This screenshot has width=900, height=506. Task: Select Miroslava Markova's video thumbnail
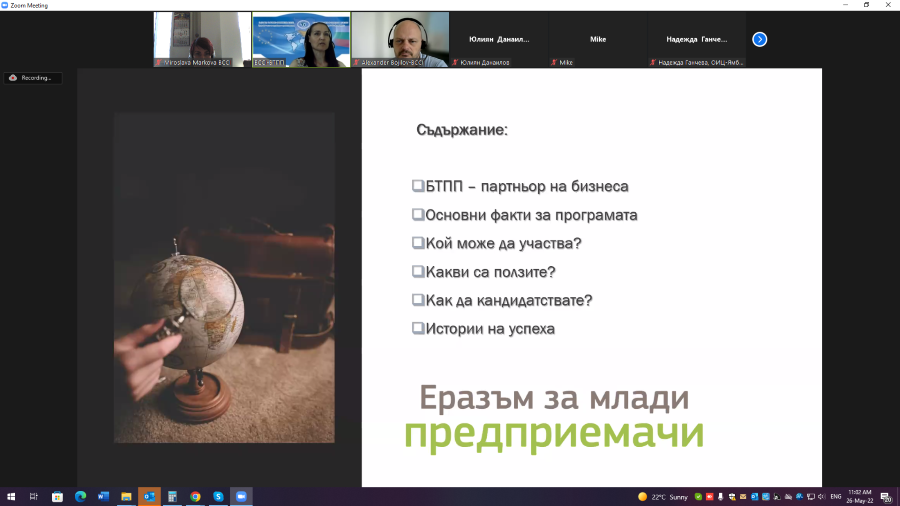click(202, 39)
